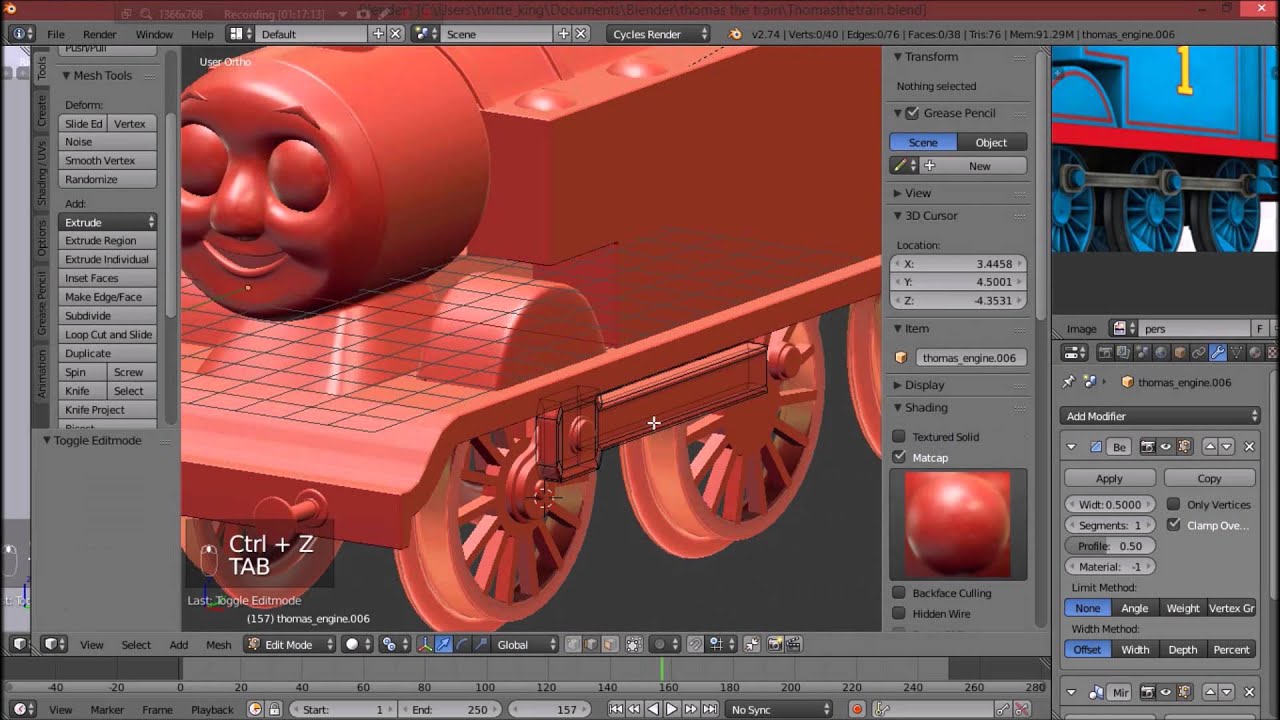
Task: Toggle timeline lock time to editors icon
Action: (x=274, y=709)
